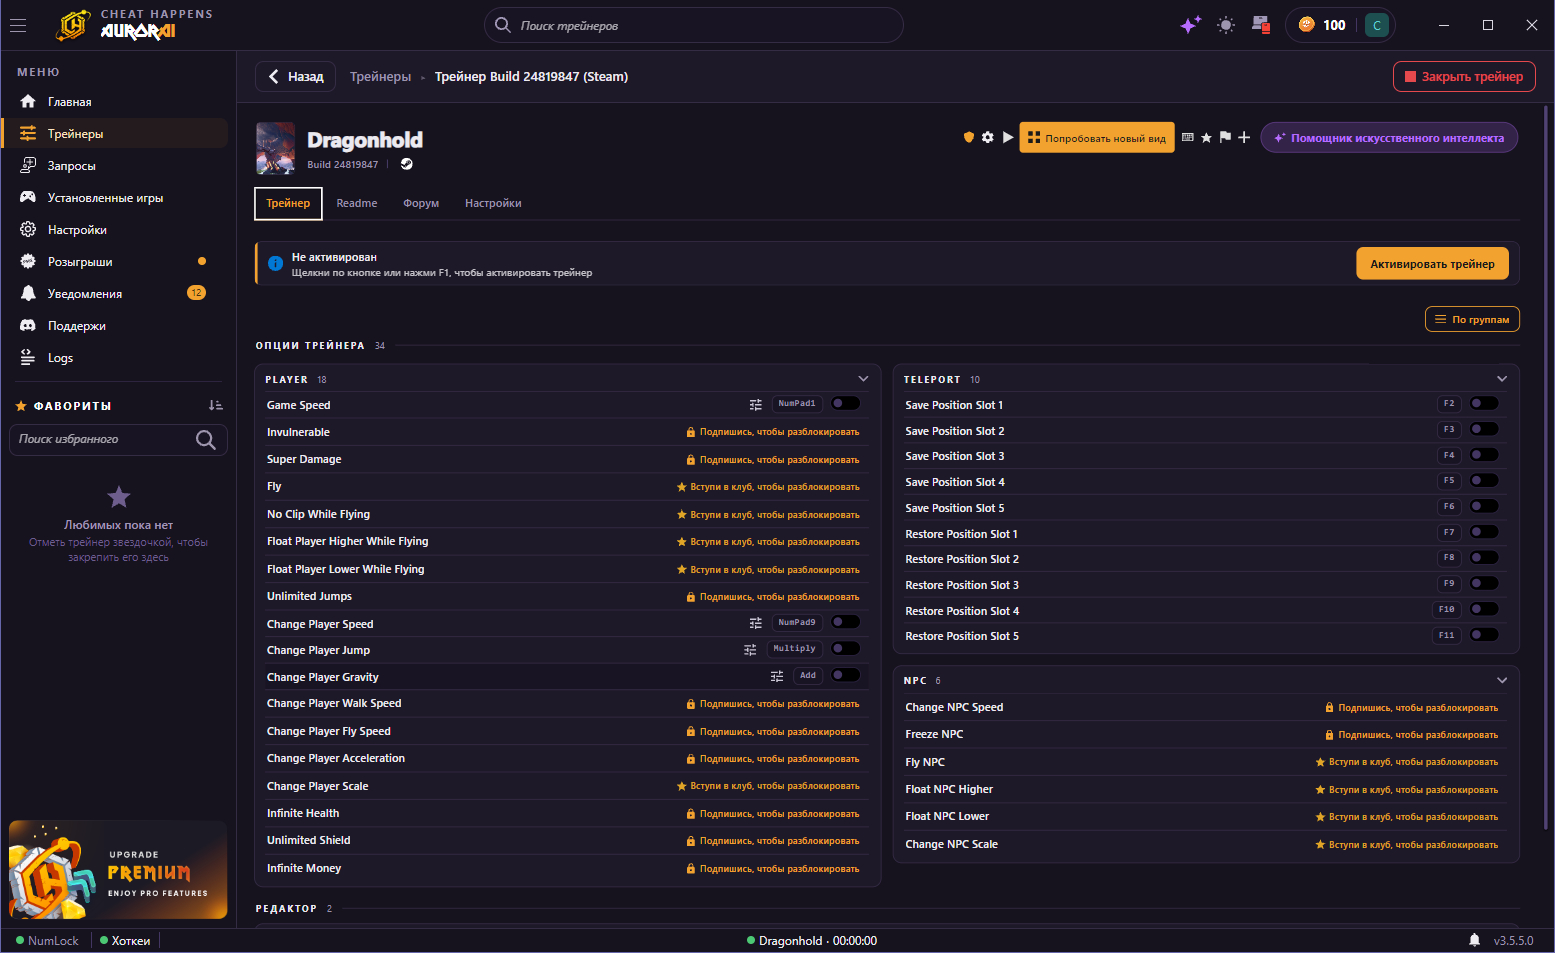Click the Трейнеры breadcrumb link

381,77
